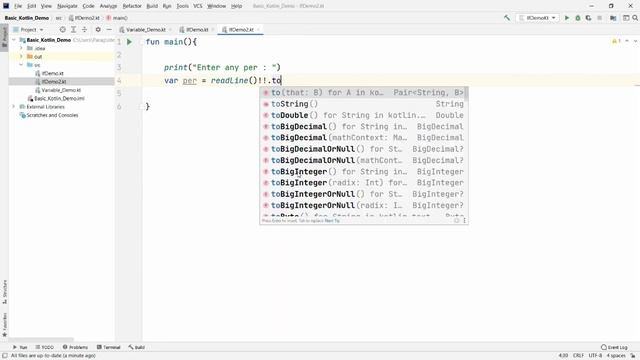Select toBigInteger(radix: Int) suggestion

(x=364, y=183)
